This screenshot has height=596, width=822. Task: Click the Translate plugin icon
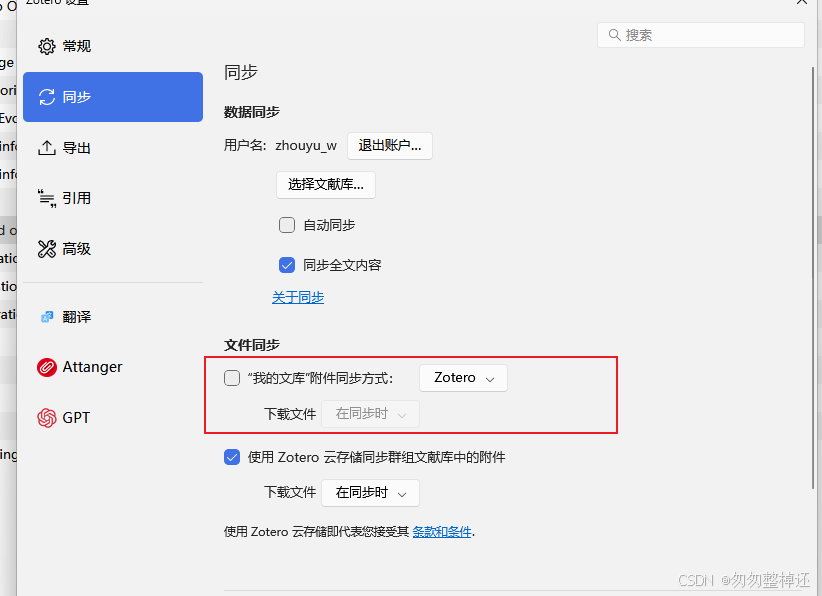tap(47, 317)
